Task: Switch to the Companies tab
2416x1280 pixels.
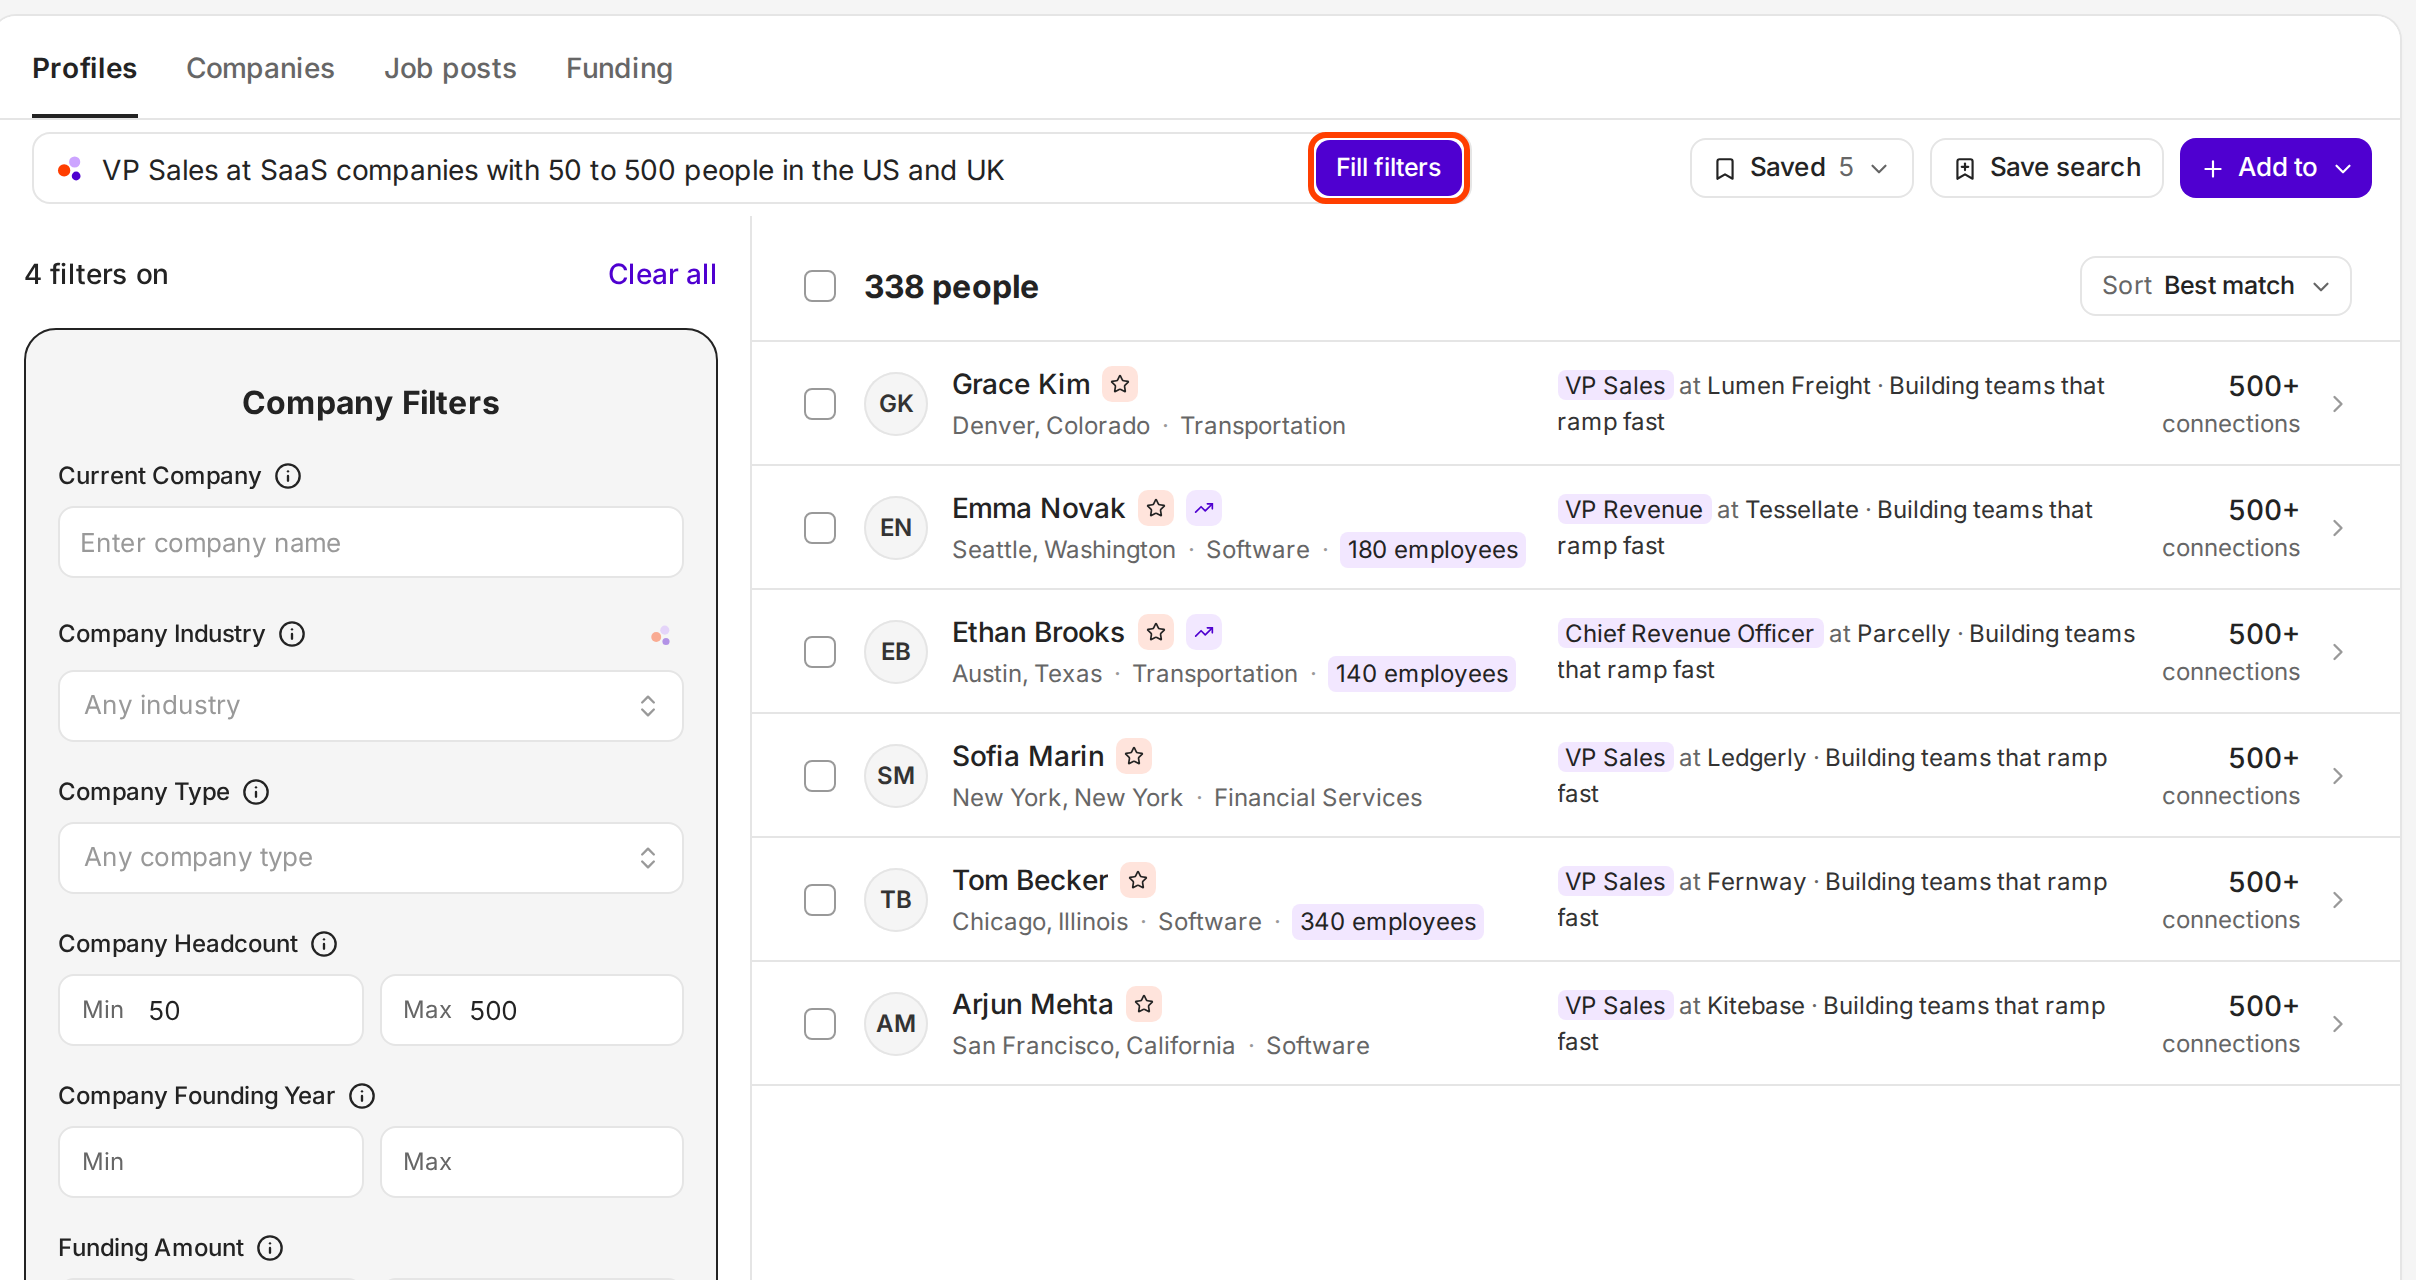Action: click(x=260, y=68)
